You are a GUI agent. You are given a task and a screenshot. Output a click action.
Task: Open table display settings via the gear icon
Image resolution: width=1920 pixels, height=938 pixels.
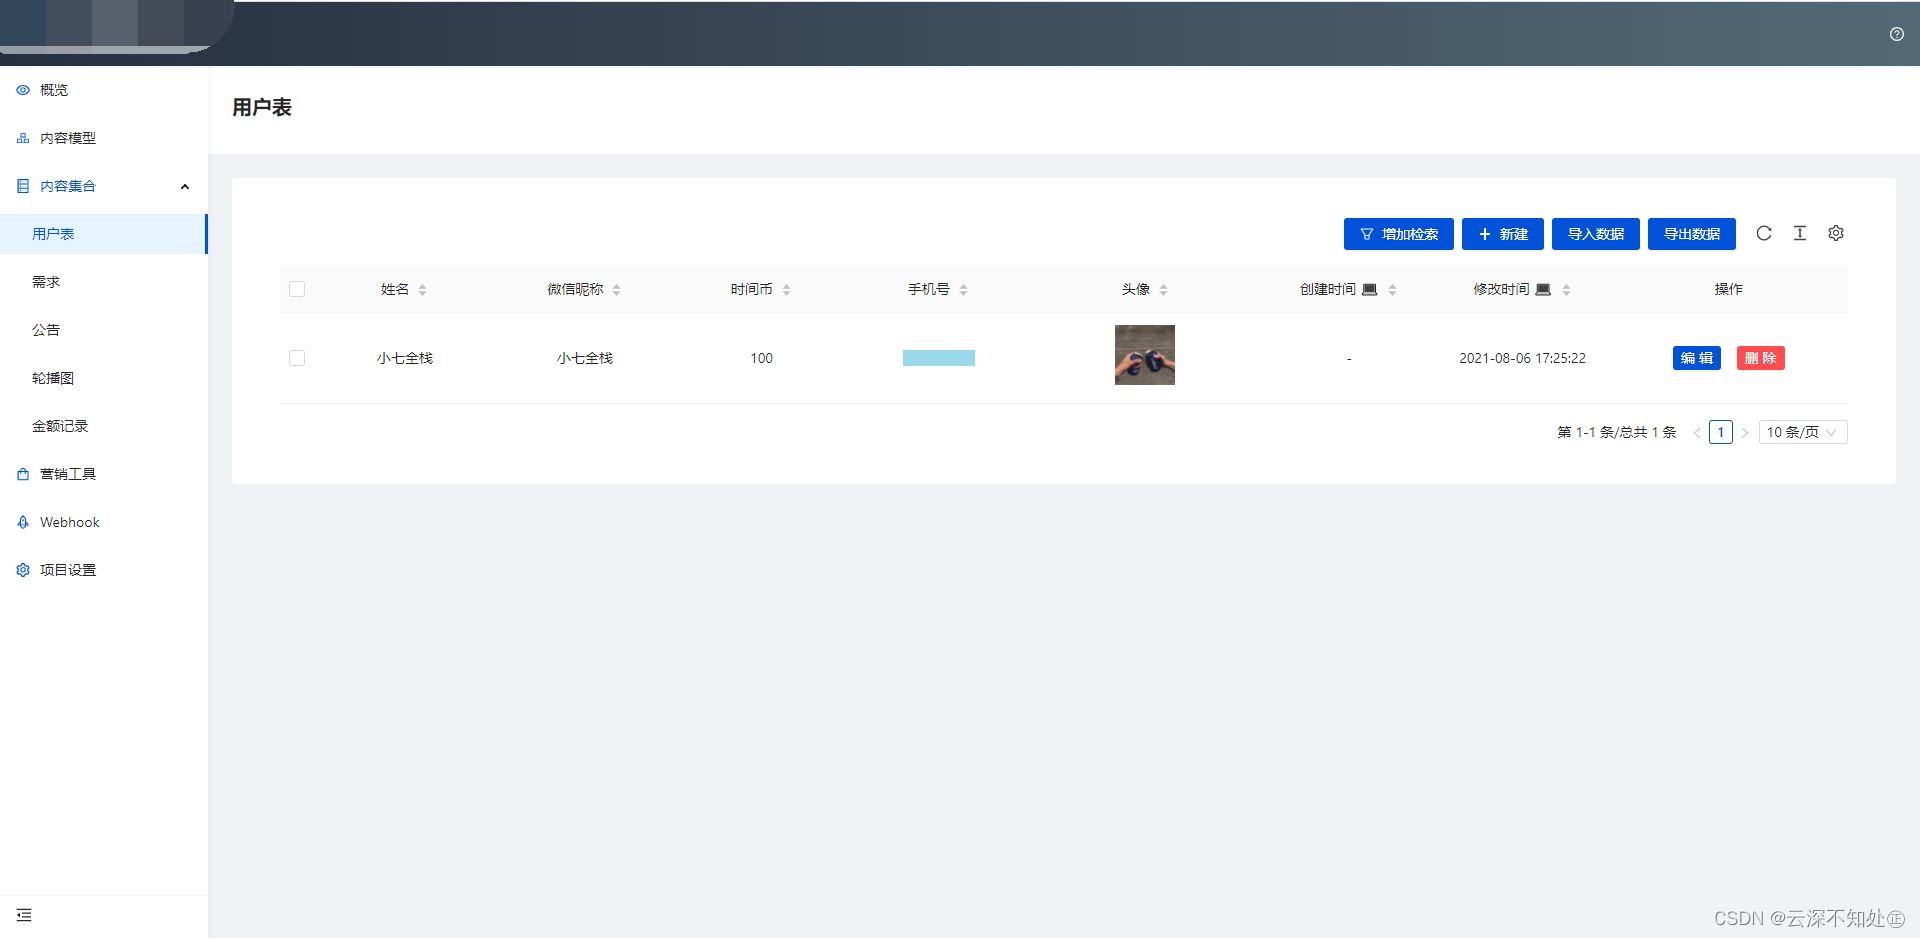(x=1835, y=233)
